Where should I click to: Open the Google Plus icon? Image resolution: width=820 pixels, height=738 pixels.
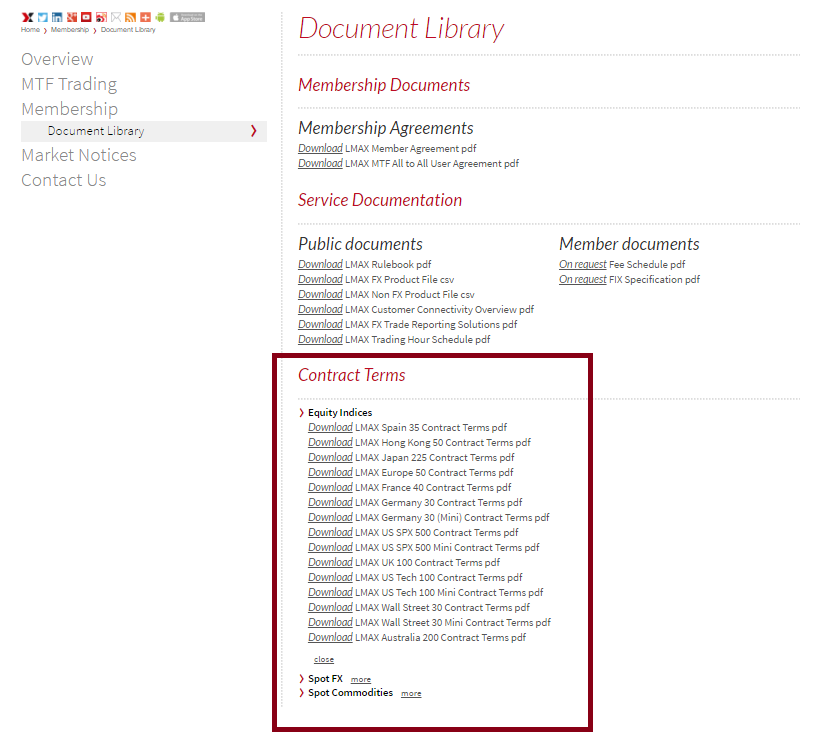pos(72,17)
